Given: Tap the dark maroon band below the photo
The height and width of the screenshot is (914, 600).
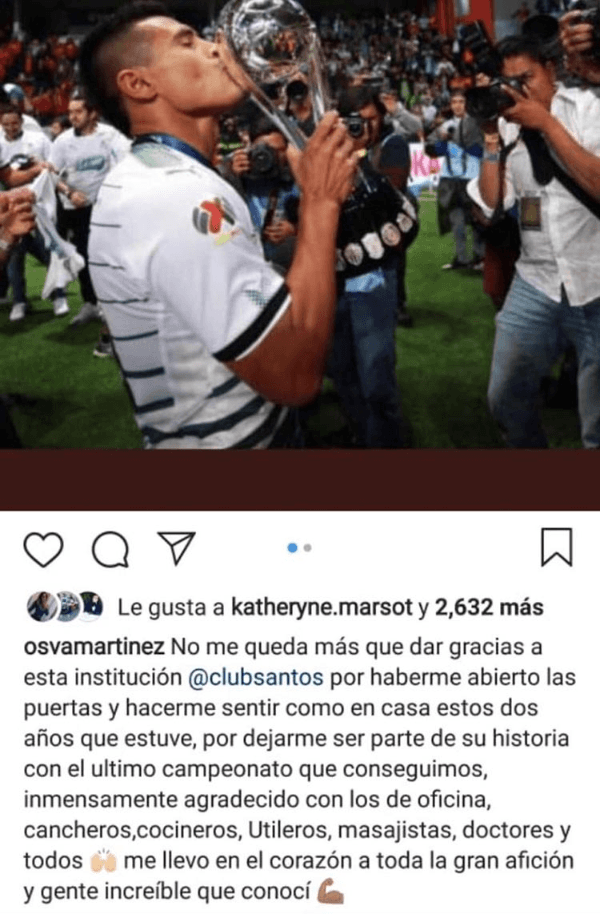Looking at the screenshot, I should (x=300, y=480).
